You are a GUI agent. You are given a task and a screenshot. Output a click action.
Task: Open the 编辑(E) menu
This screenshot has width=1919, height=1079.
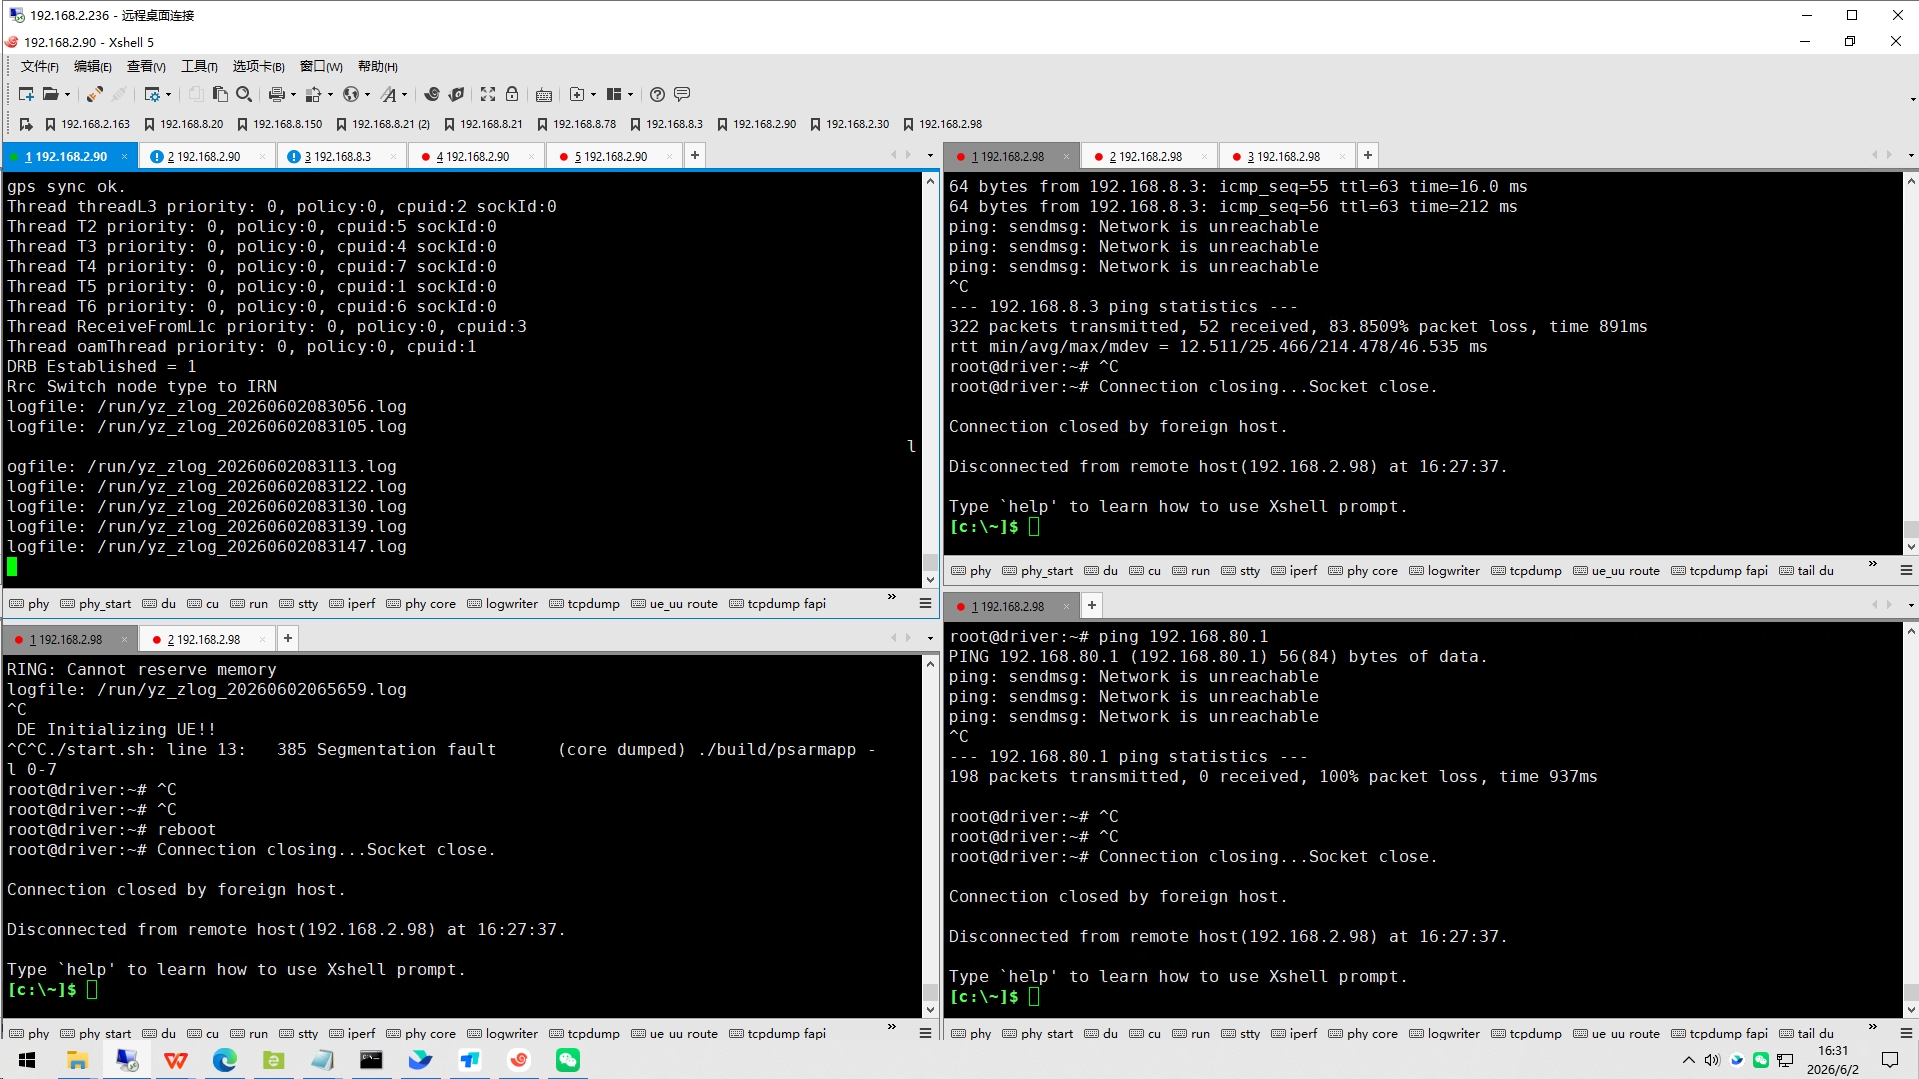[93, 66]
